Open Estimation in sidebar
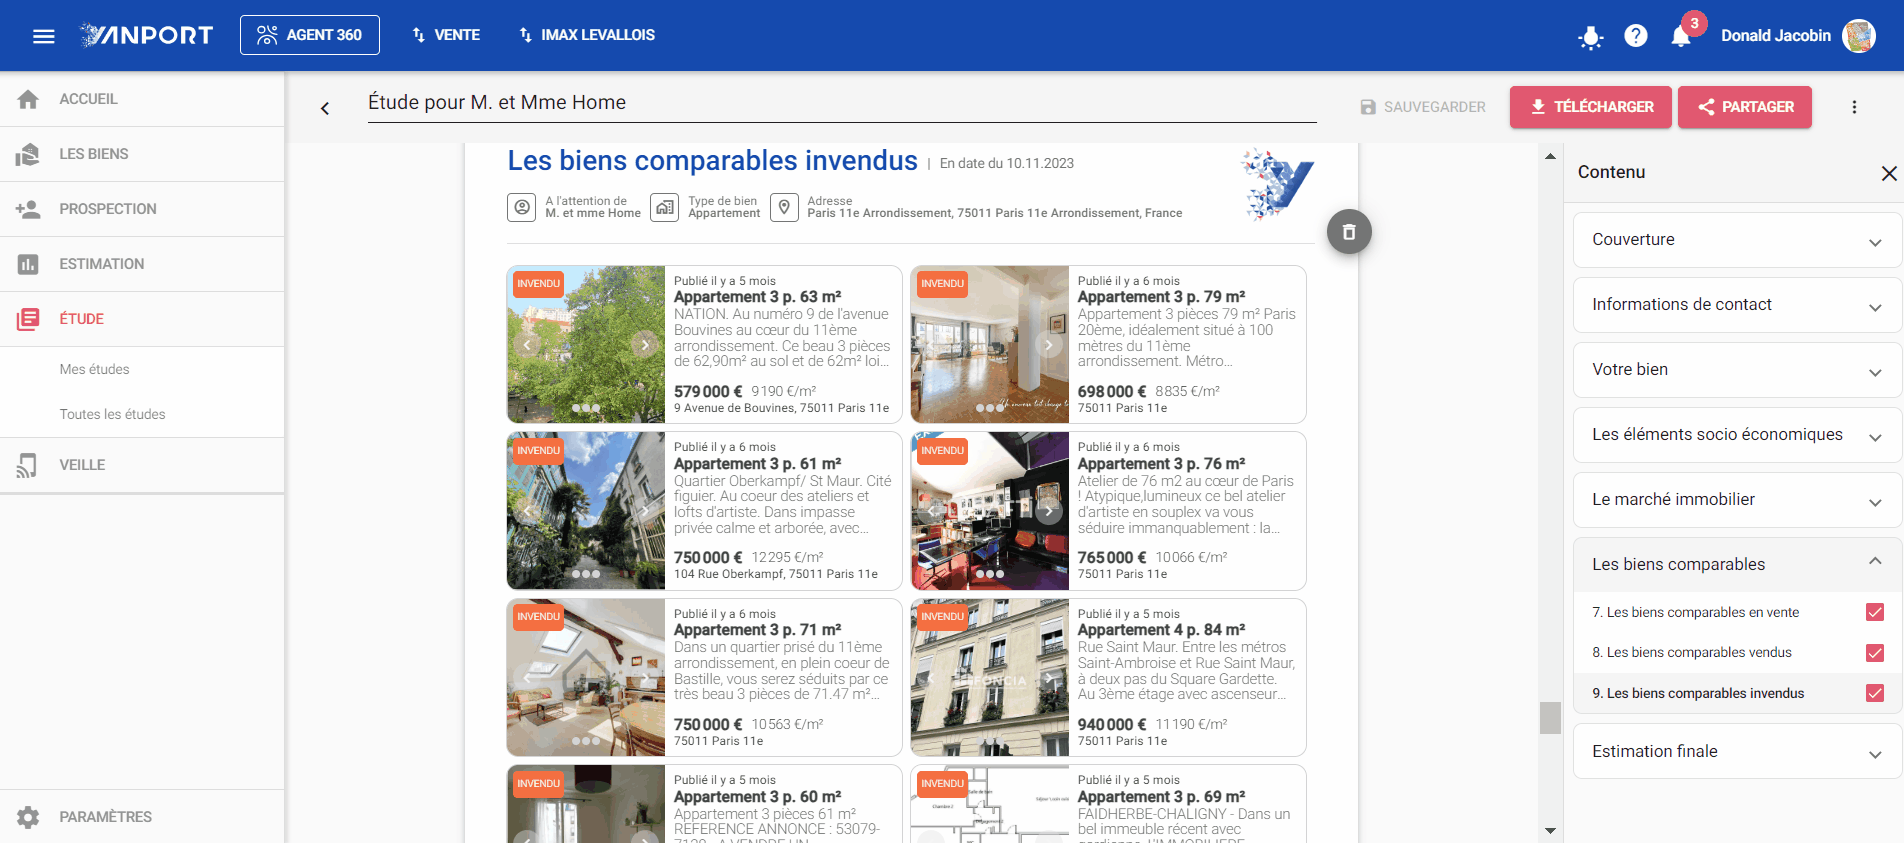1904x843 pixels. (142, 264)
